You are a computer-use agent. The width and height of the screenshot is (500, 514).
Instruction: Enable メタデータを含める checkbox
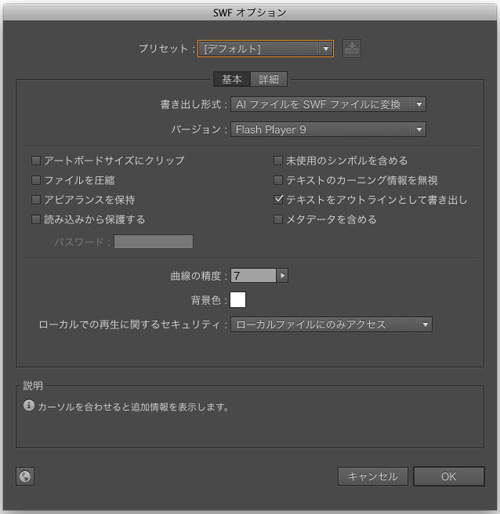[x=278, y=219]
